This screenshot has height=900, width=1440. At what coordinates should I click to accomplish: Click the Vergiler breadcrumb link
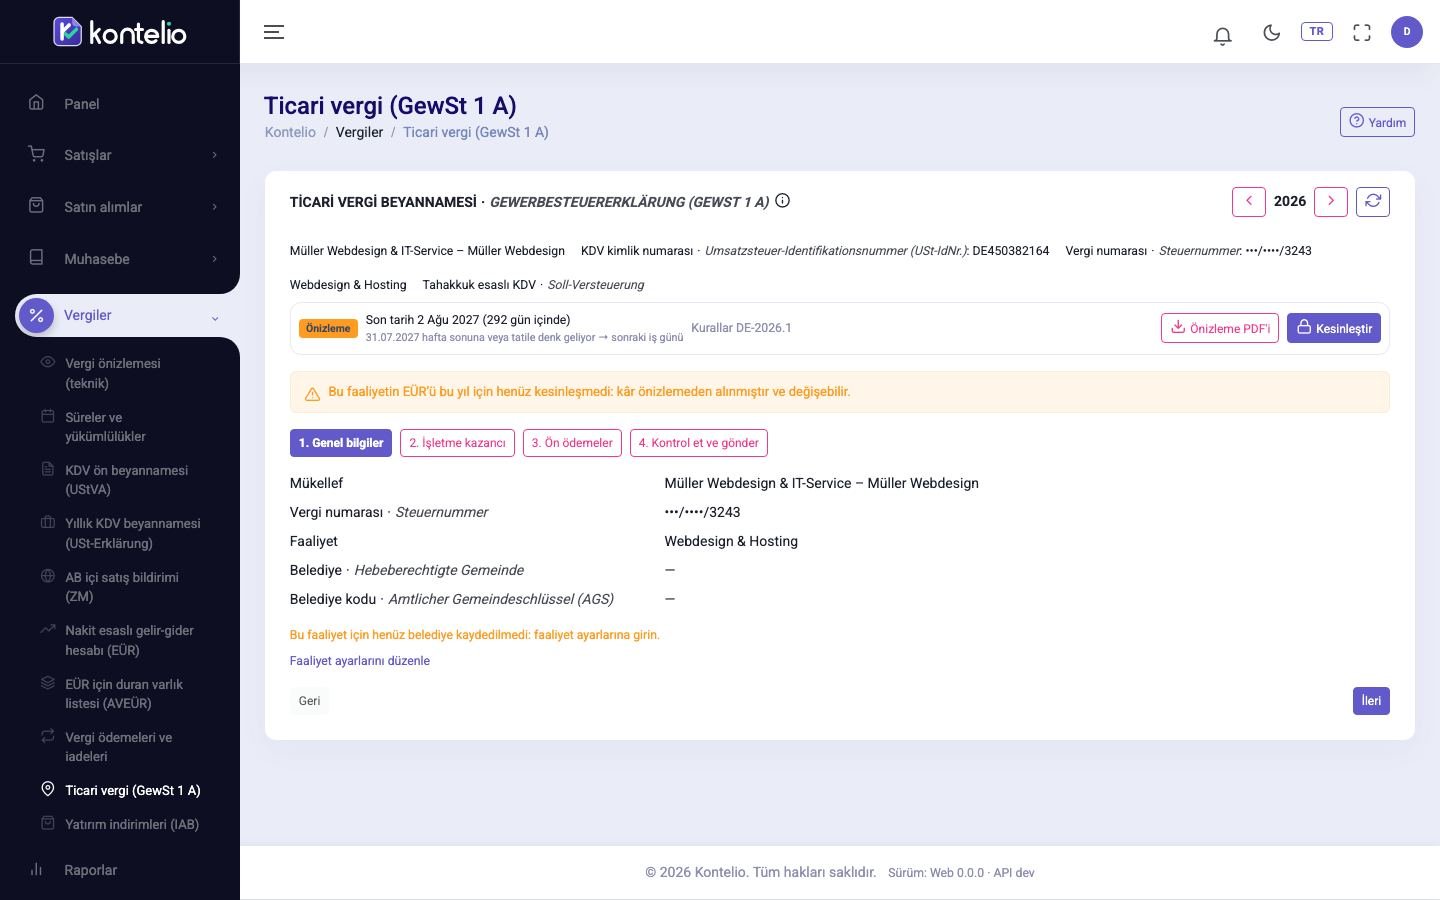click(359, 132)
